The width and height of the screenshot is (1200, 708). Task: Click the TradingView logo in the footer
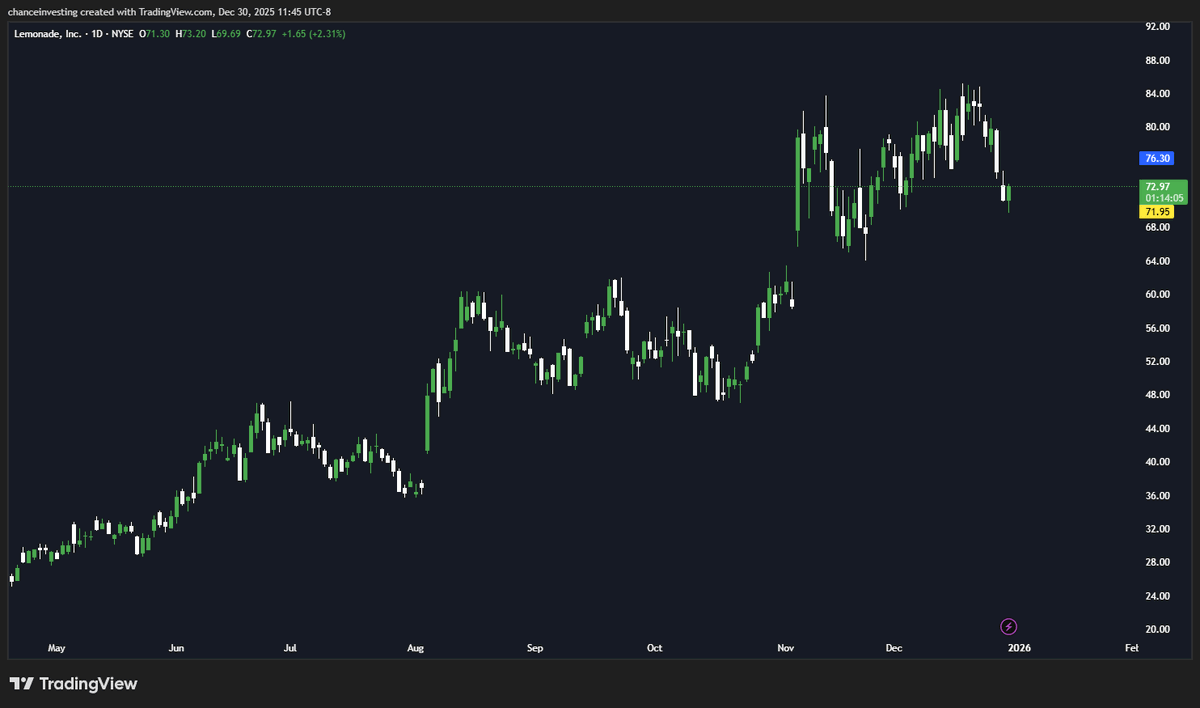(x=74, y=684)
